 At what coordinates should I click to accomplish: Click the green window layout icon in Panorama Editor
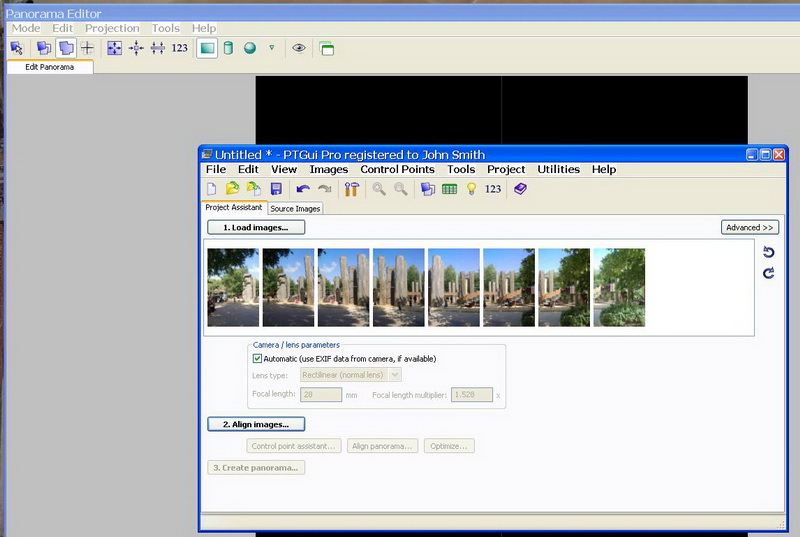[327, 48]
